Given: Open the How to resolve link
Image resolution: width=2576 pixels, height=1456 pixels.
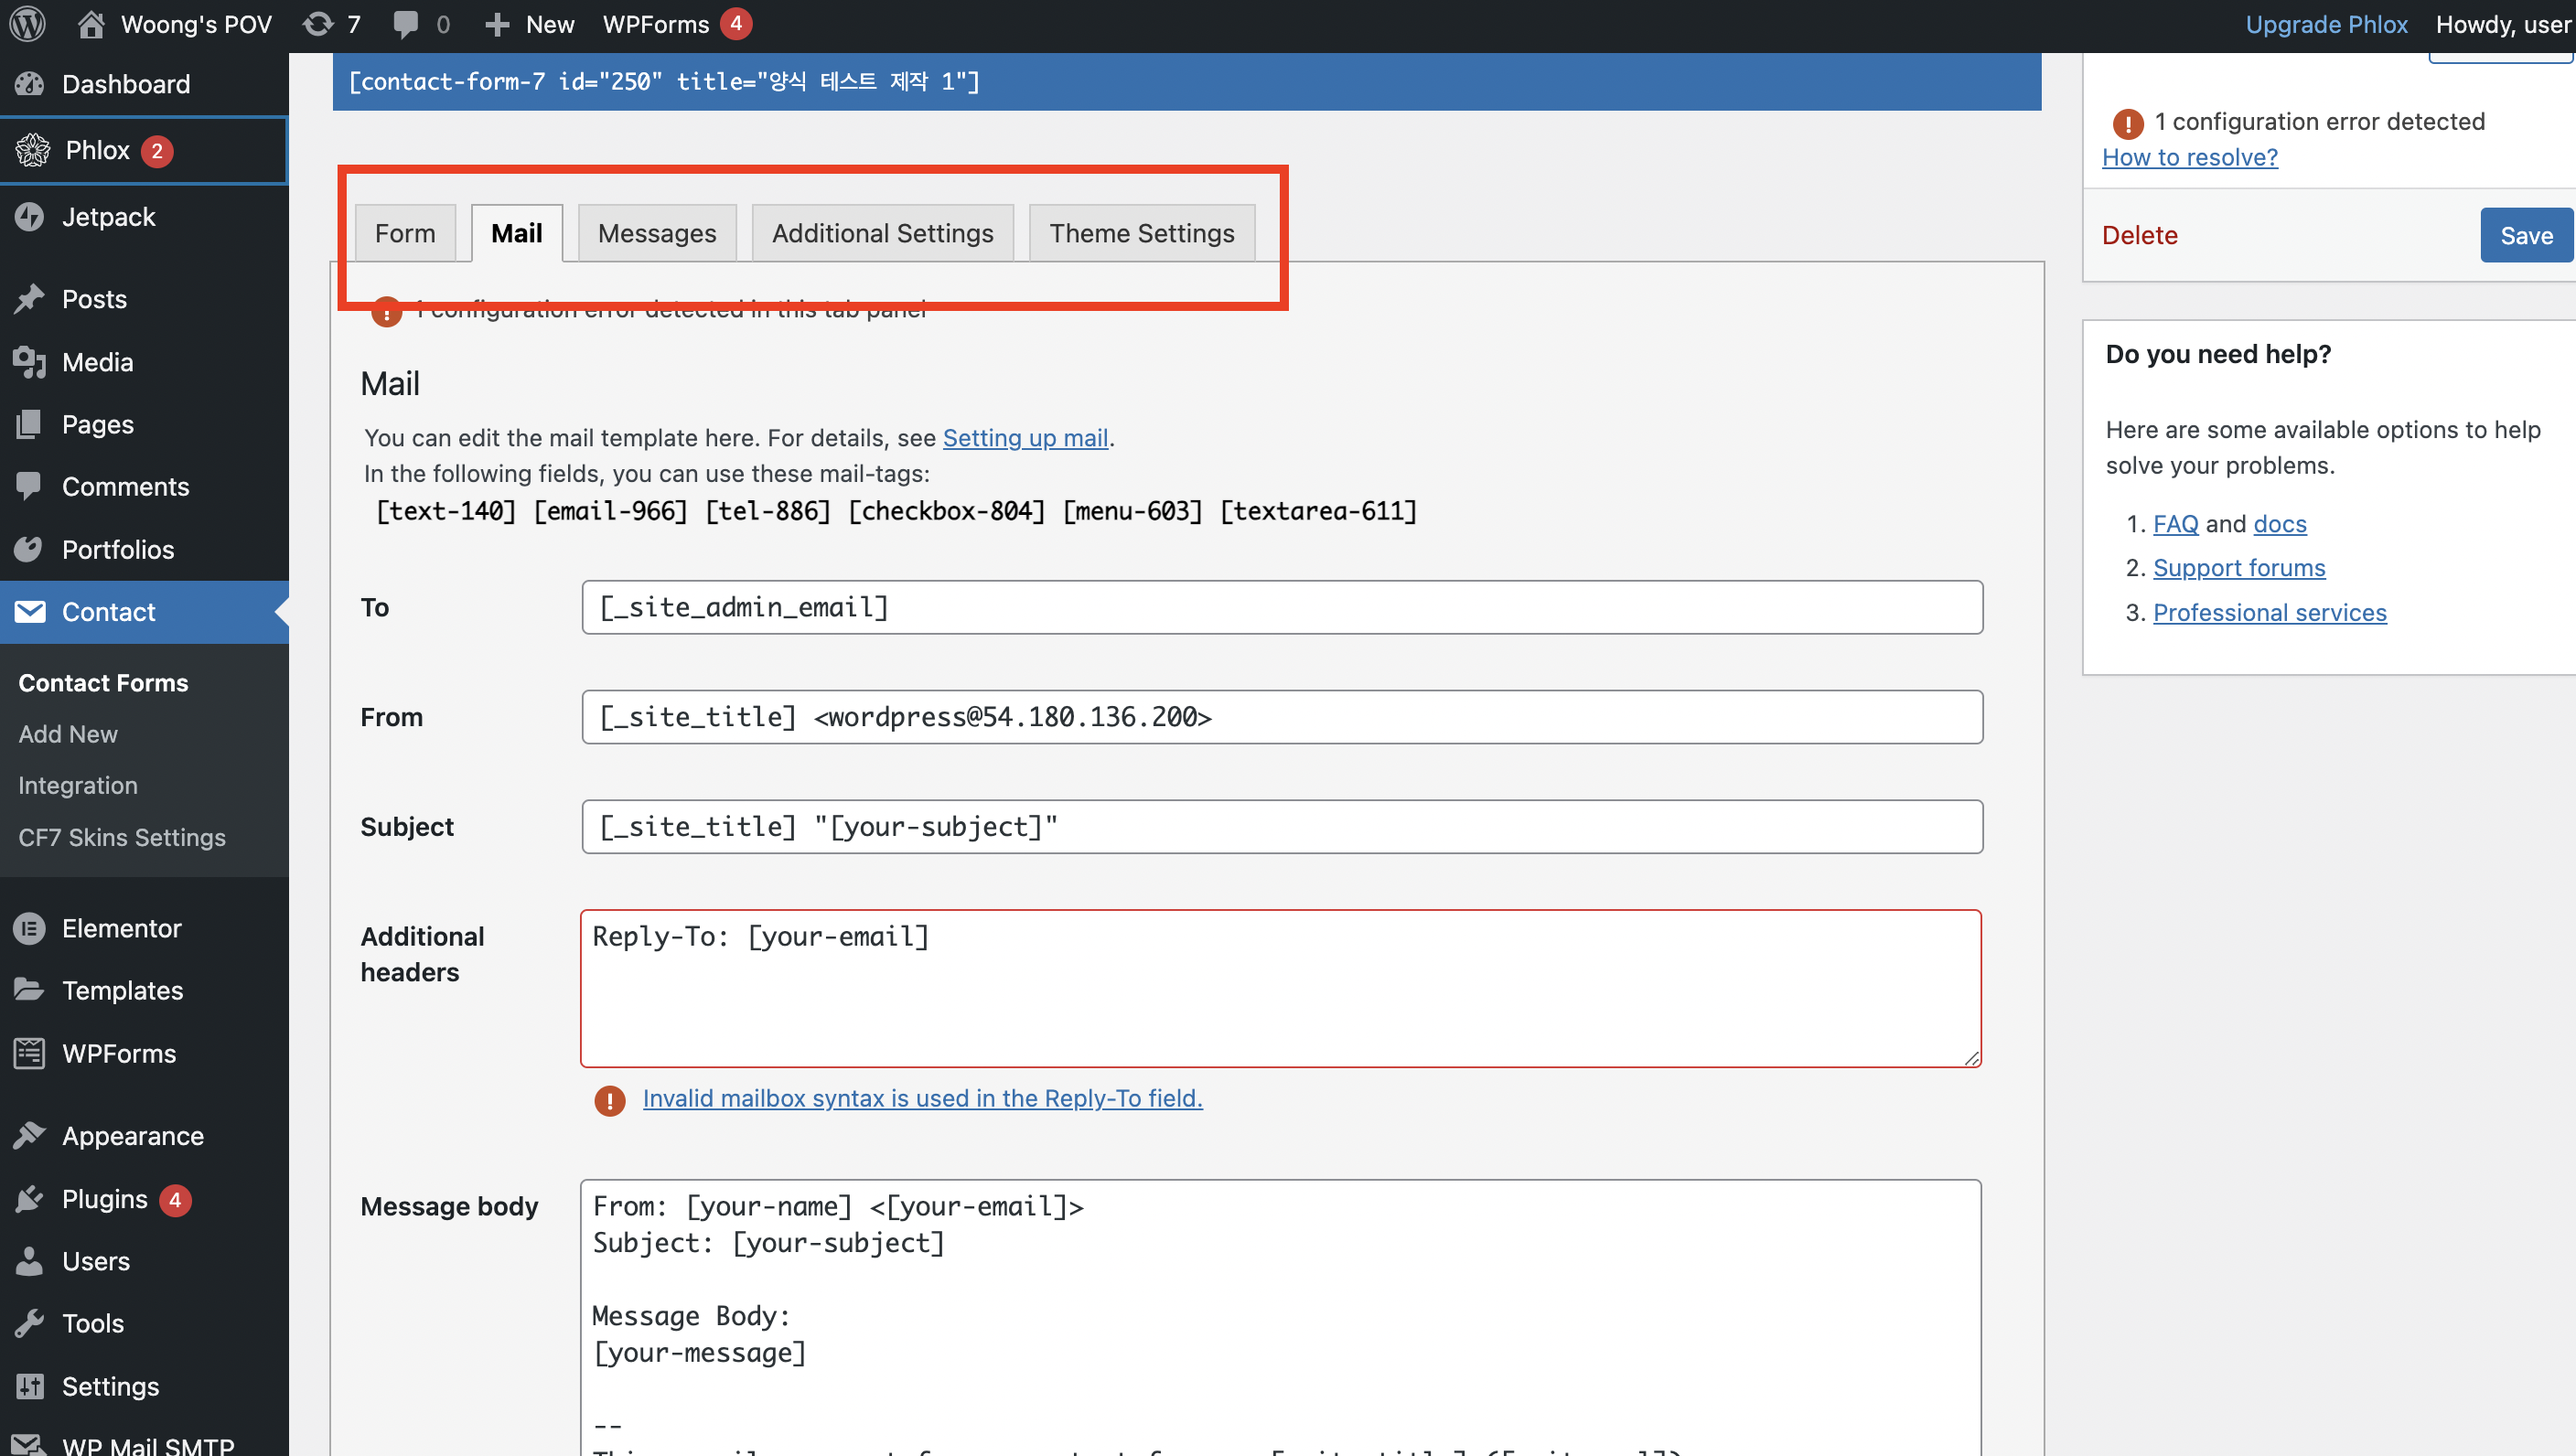Looking at the screenshot, I should [x=2189, y=157].
